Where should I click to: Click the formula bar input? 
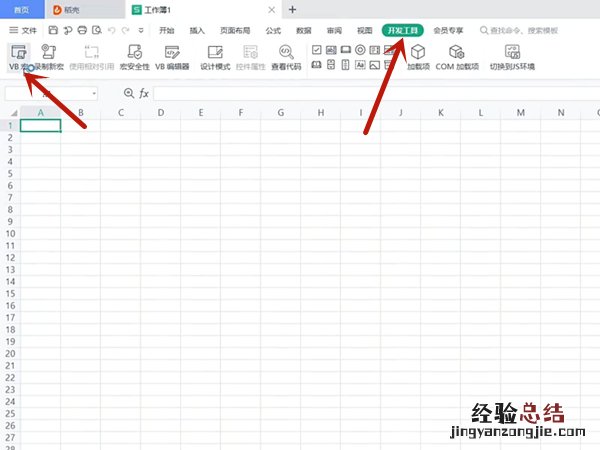pos(377,93)
